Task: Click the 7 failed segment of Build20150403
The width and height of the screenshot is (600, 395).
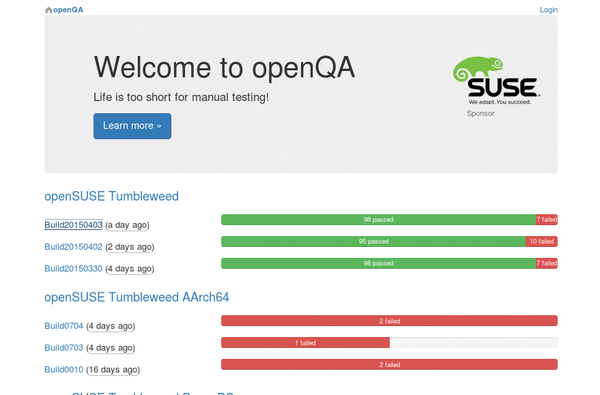Action: click(546, 220)
